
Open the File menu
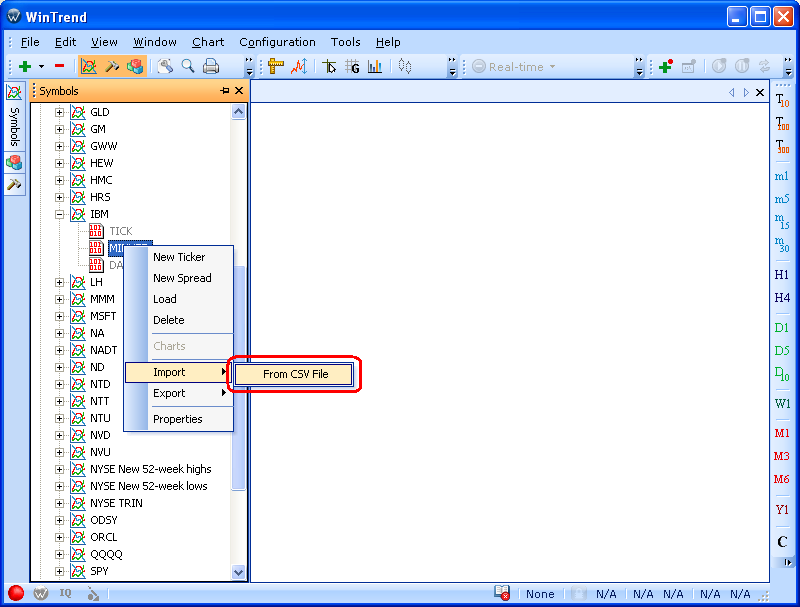(x=30, y=42)
